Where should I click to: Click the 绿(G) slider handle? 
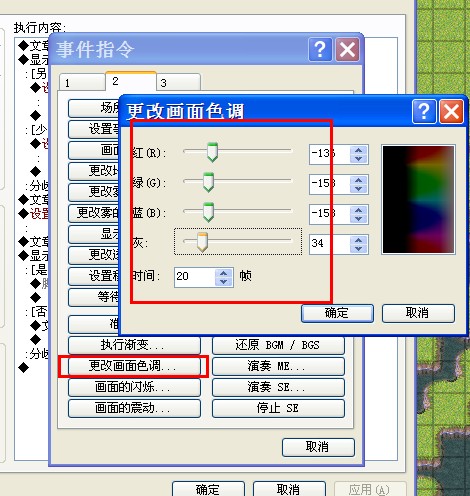(x=209, y=182)
